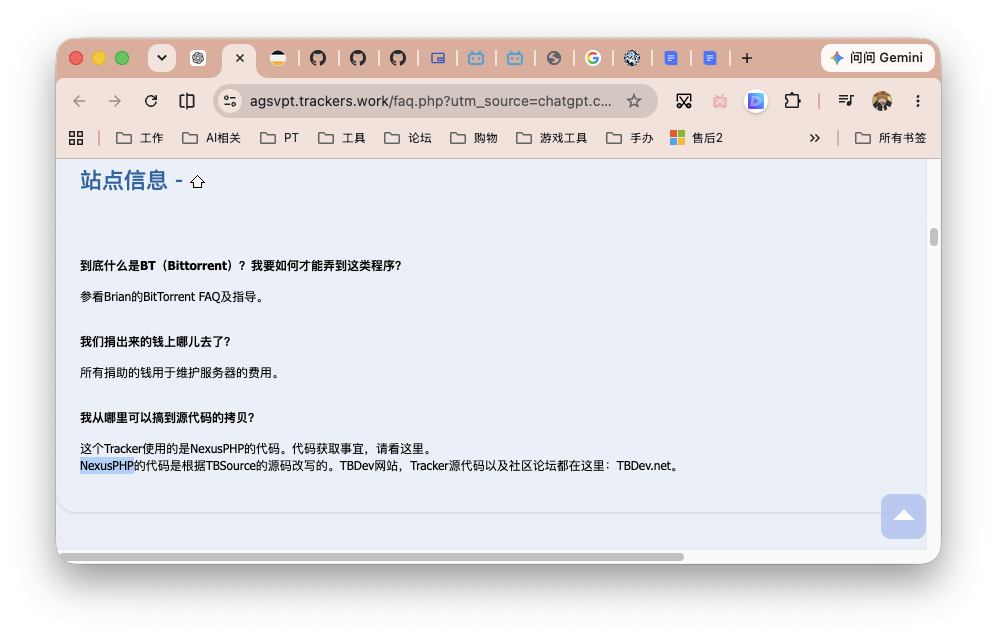Open Chrome three-dot menu
997x638 pixels.
(x=918, y=101)
